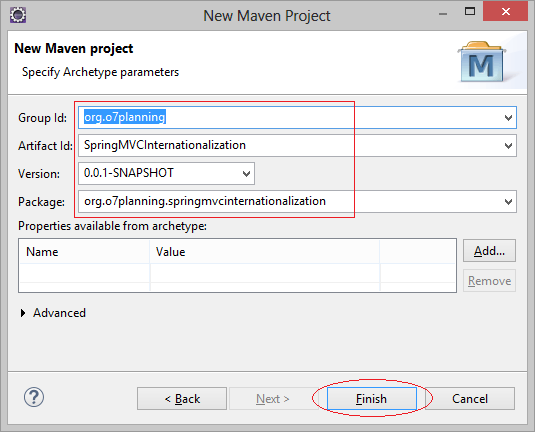Click the Eclipse window icon in title bar
535x432 pixels.
coord(18,15)
